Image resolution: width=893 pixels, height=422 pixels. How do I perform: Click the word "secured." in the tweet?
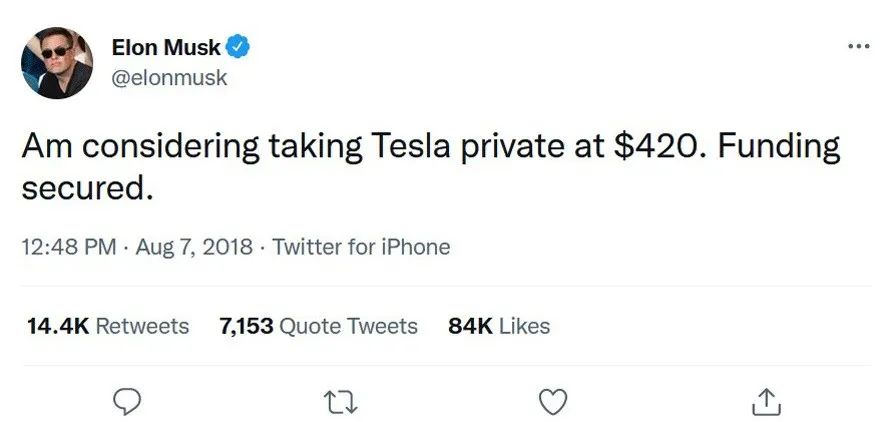coord(88,188)
